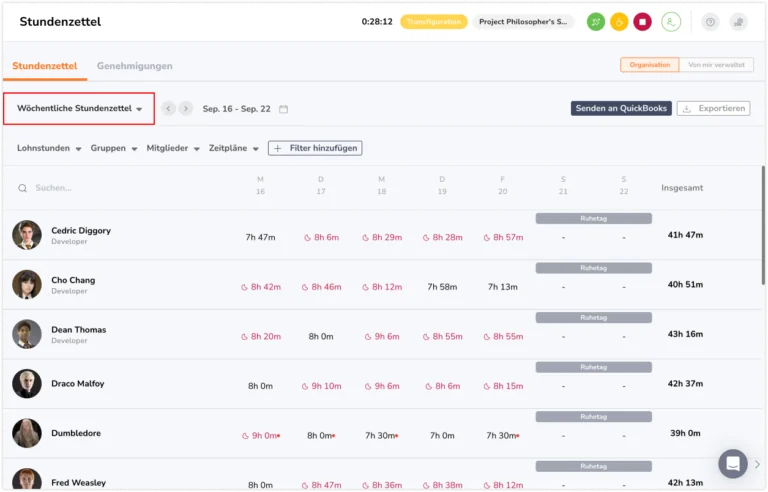768x492 pixels.
Task: Click Cedric Diggory's total 41h 47m
Action: 685,235
